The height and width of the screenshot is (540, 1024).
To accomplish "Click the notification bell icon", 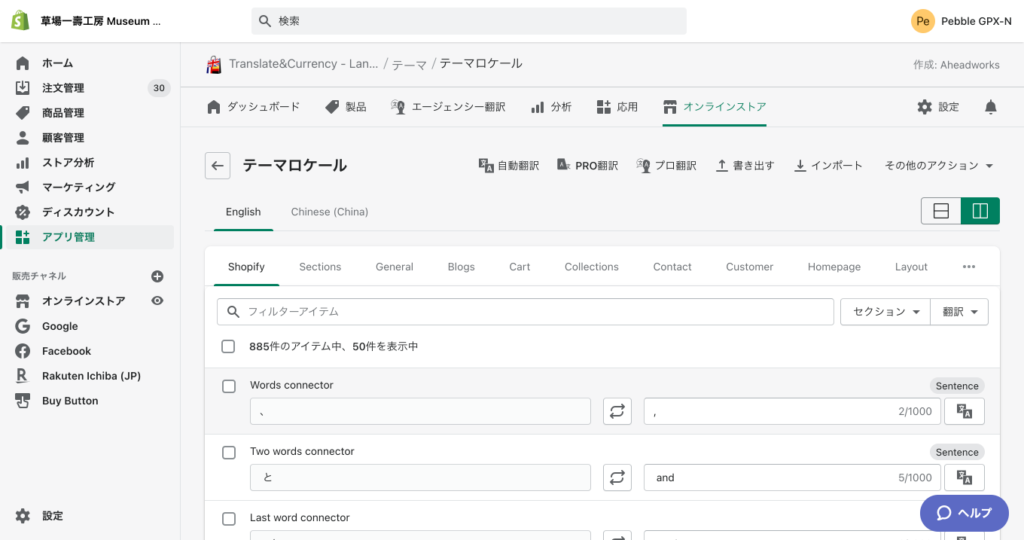I will (x=990, y=107).
